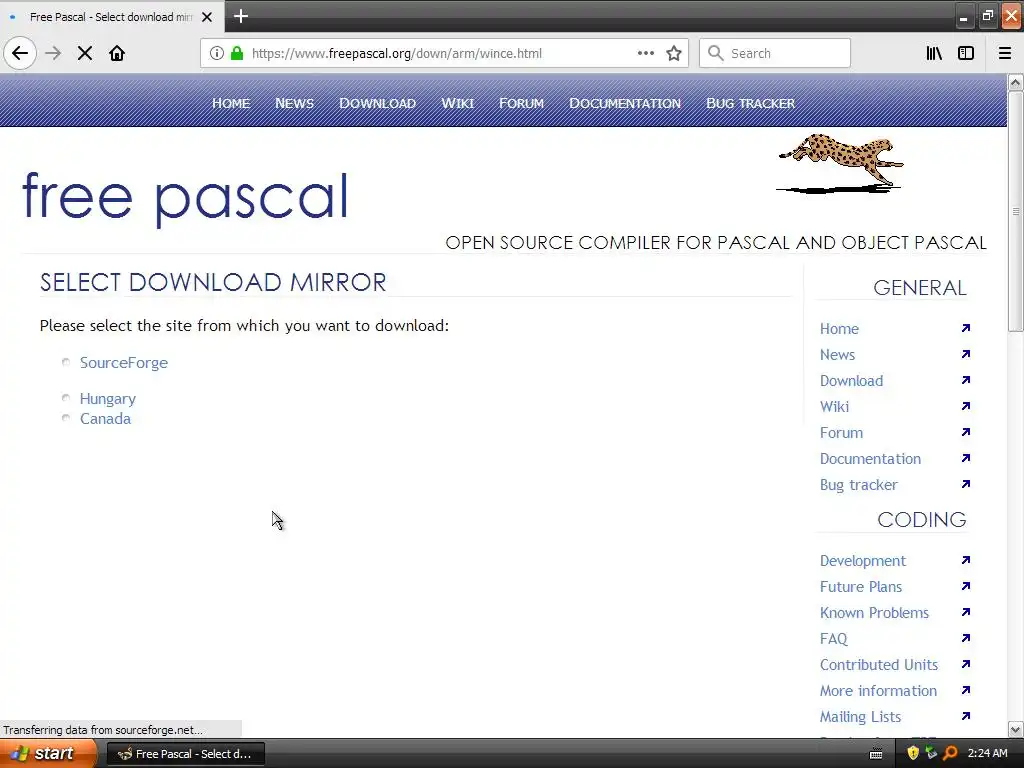Download from the Hungary mirror link
Screen dimensions: 1024x768
click(x=108, y=399)
